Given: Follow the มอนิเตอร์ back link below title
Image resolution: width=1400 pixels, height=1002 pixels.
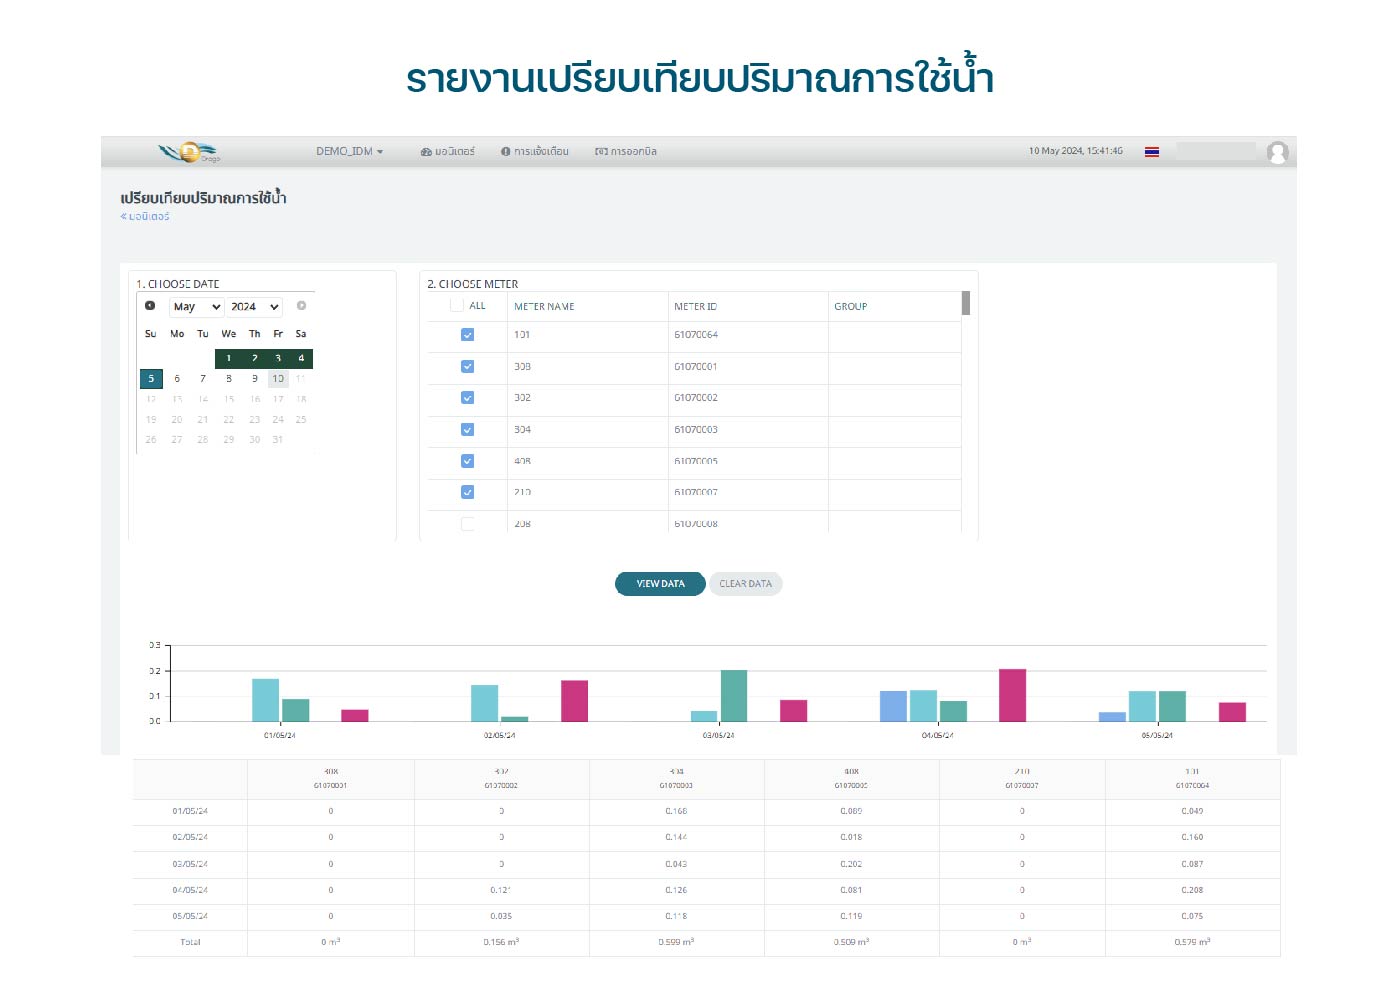Looking at the screenshot, I should click(x=146, y=216).
